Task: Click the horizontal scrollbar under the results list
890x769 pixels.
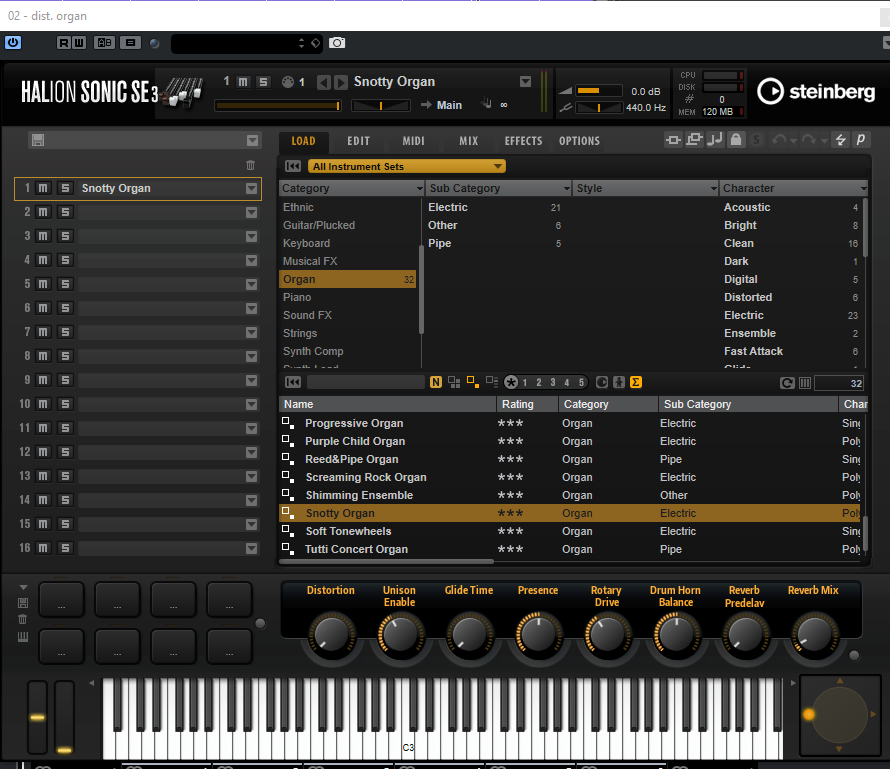Action: click(388, 562)
